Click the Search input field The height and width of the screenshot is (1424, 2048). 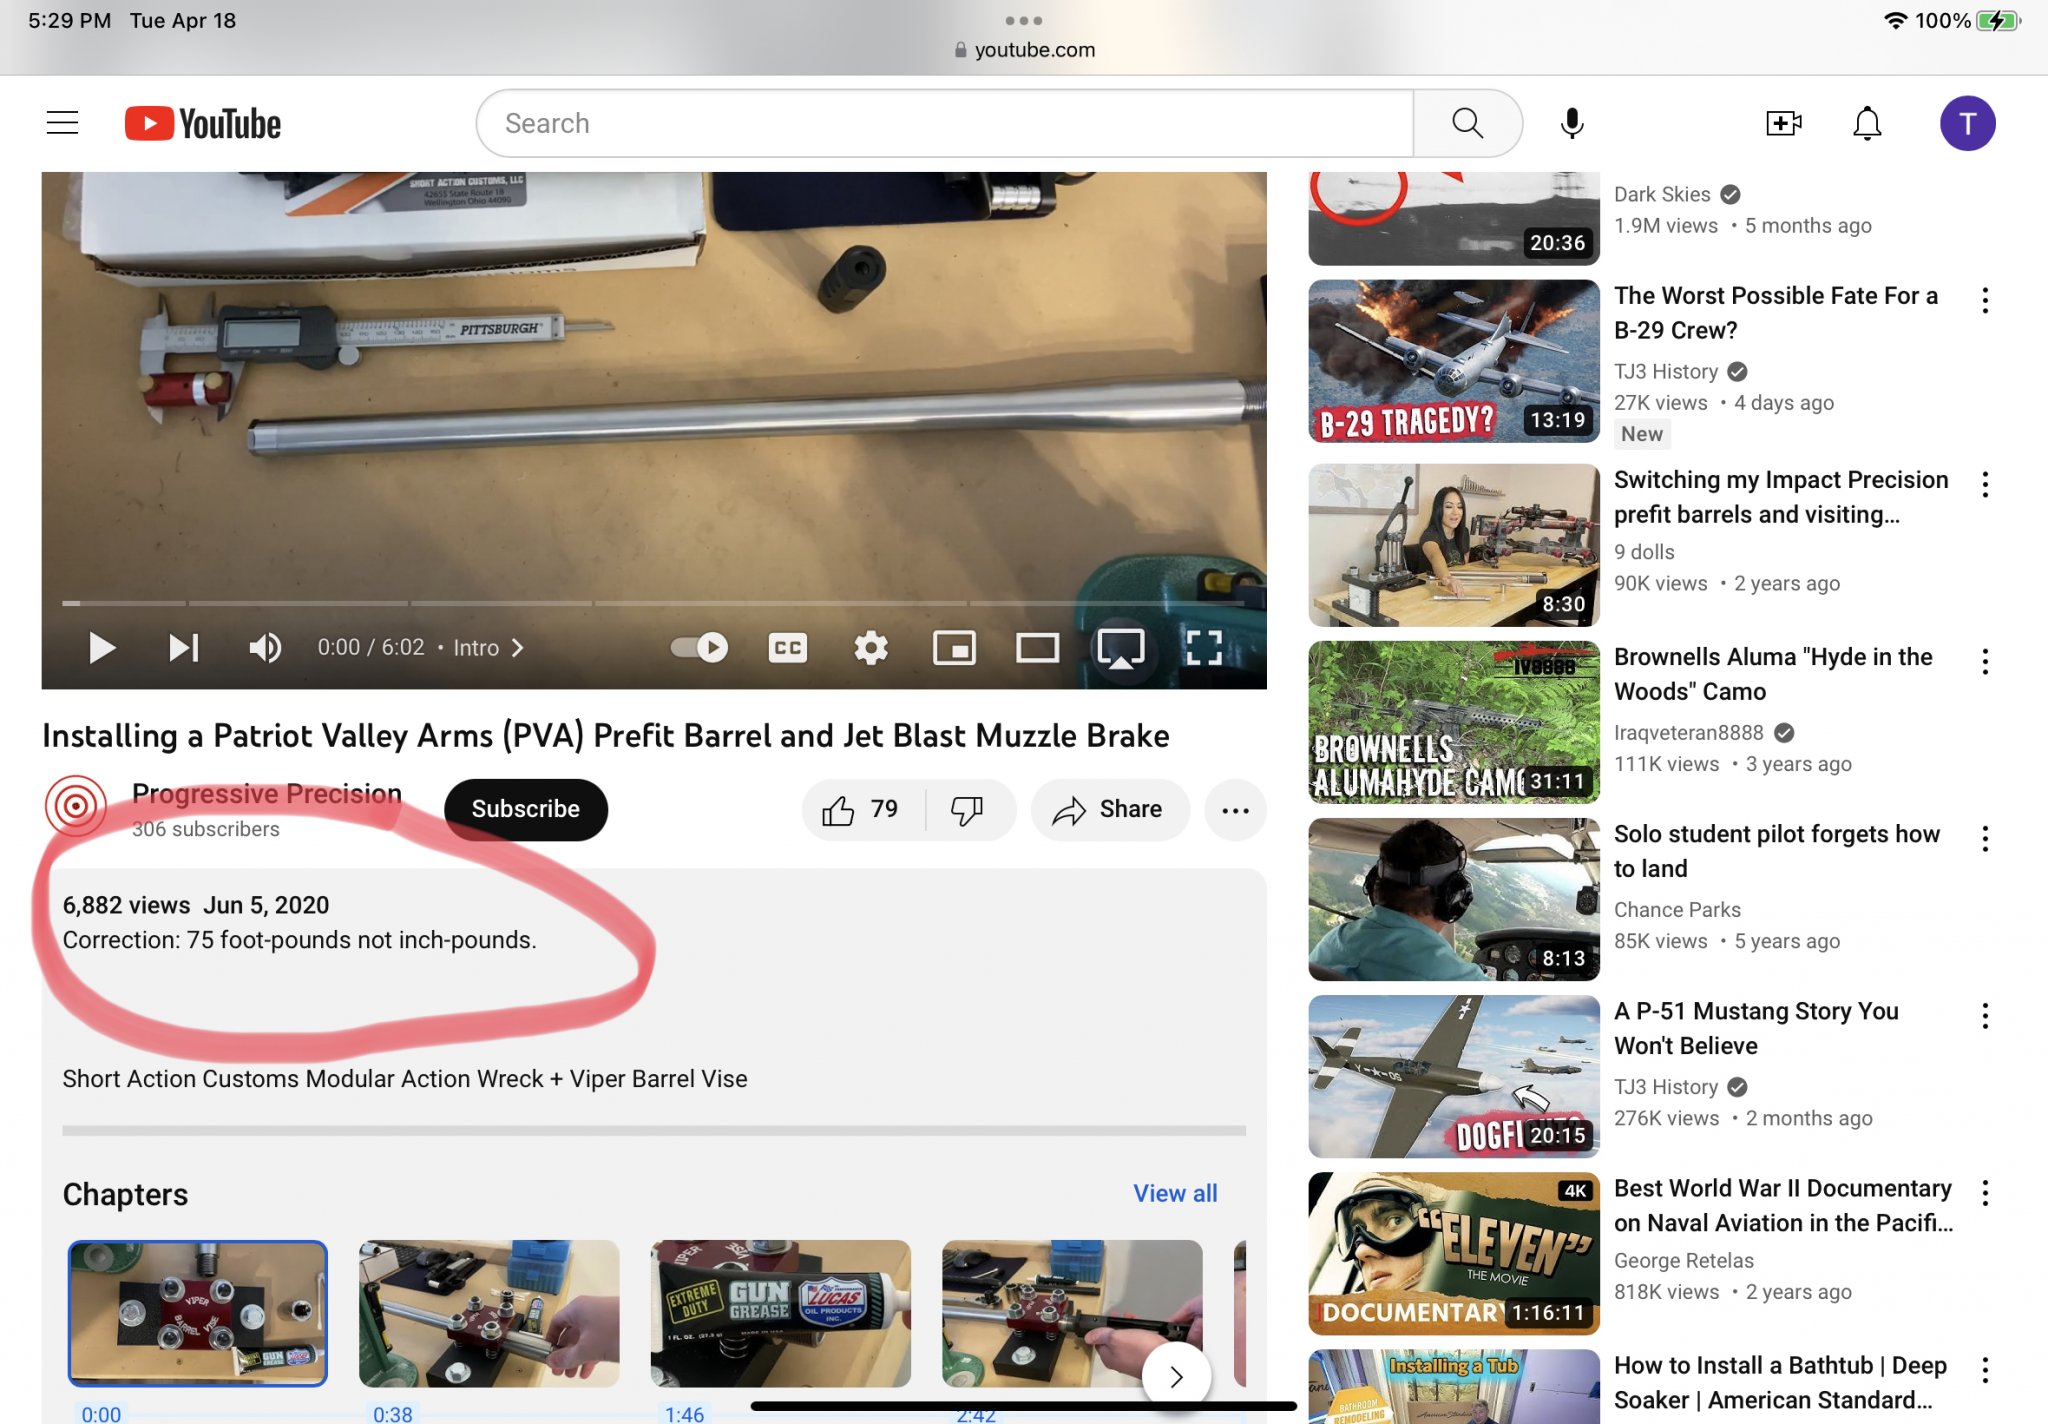click(x=945, y=123)
